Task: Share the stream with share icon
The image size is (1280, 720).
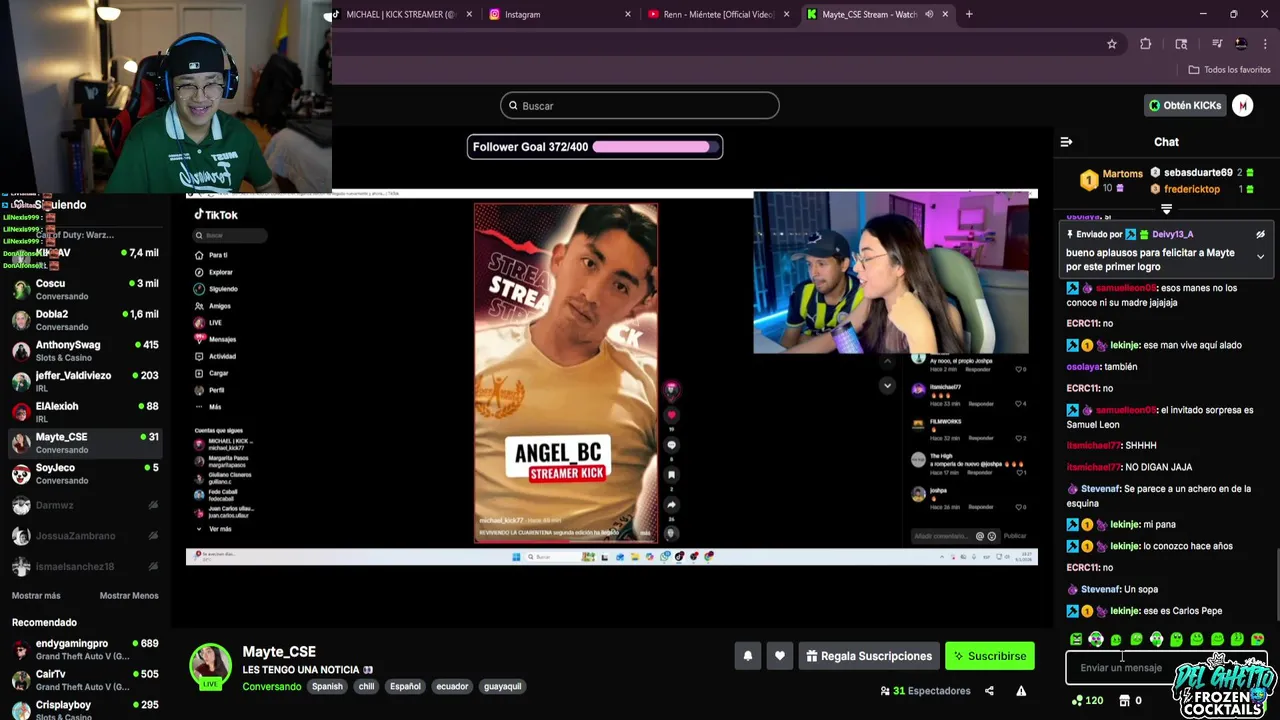Action: point(989,691)
